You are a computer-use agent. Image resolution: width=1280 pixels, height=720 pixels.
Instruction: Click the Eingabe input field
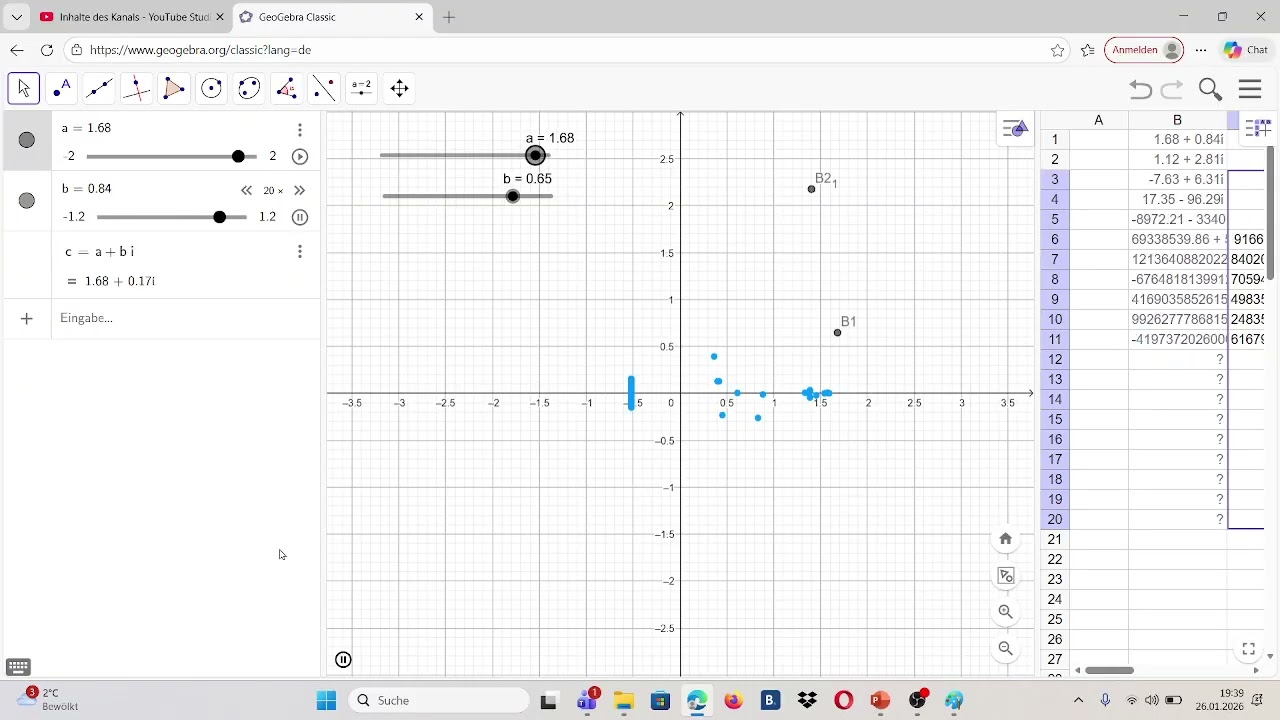186,318
